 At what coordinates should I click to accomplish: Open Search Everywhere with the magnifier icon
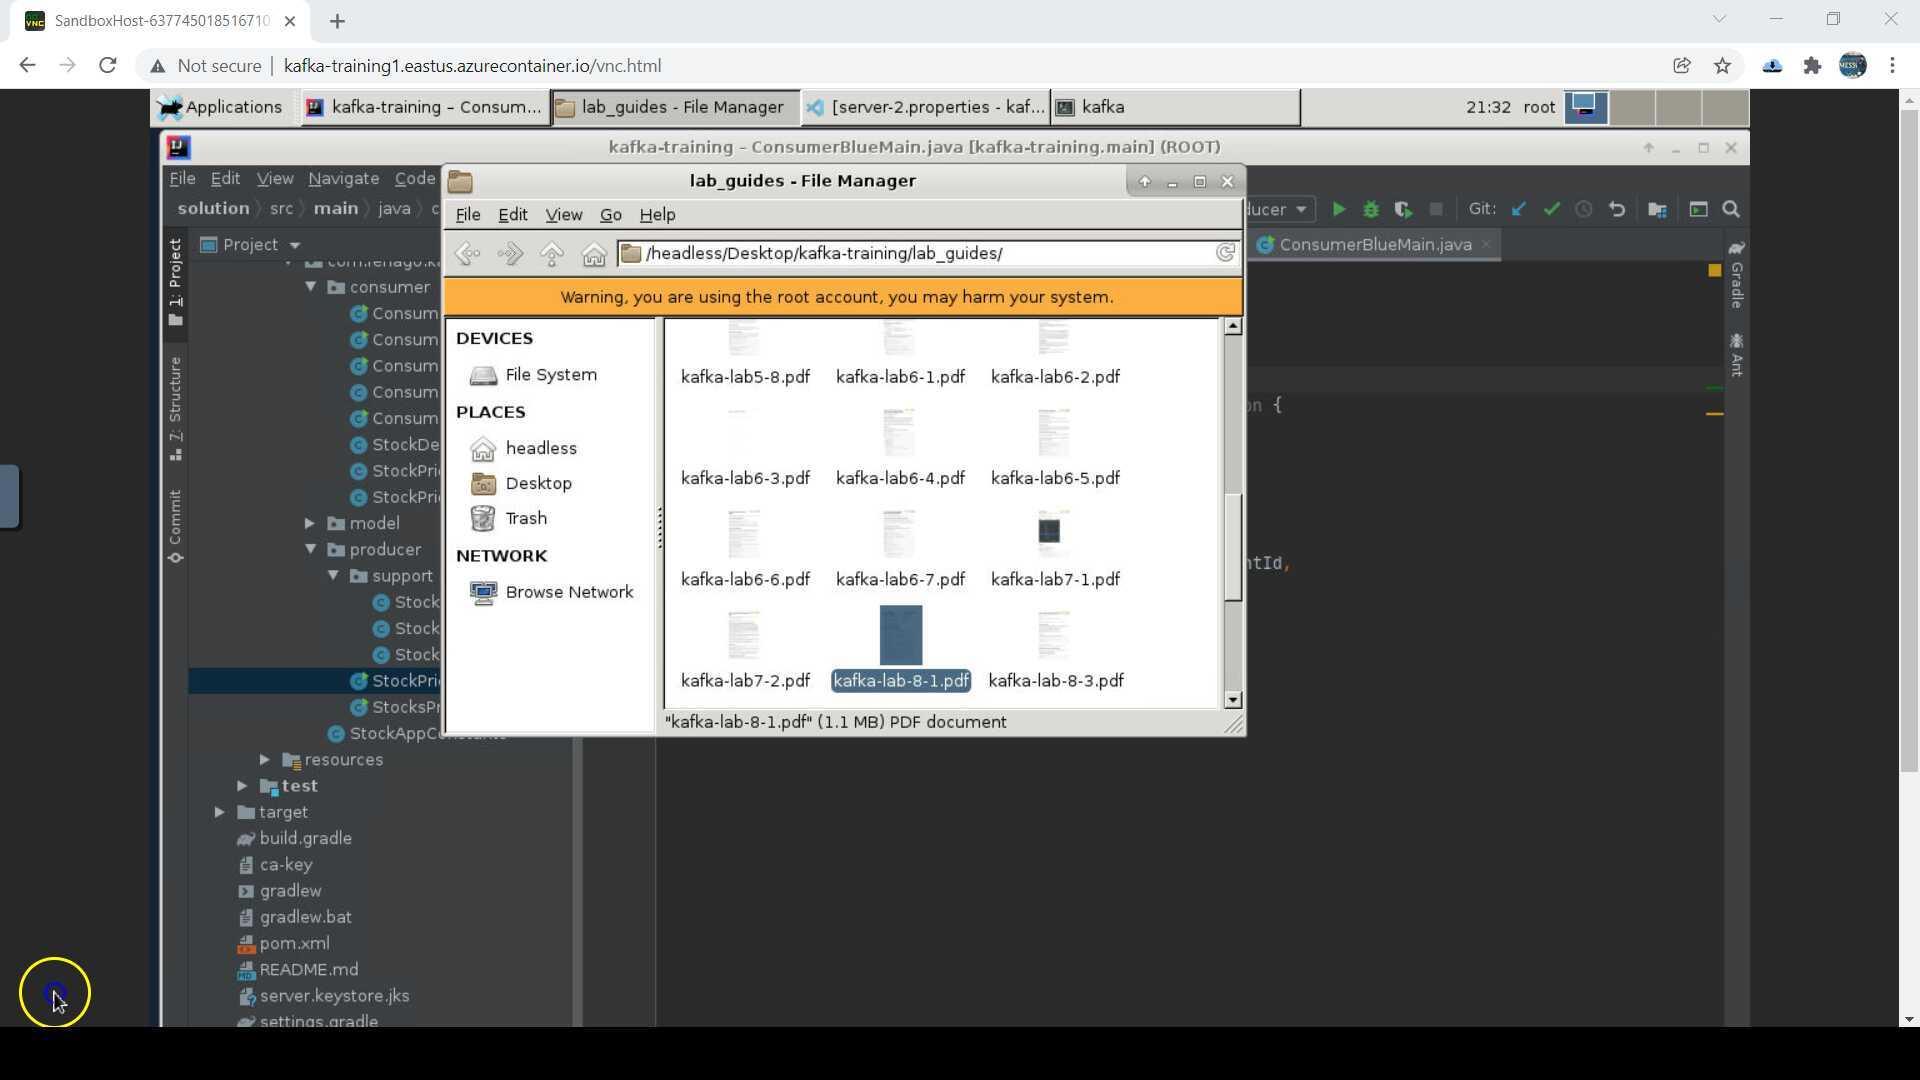coord(1731,209)
